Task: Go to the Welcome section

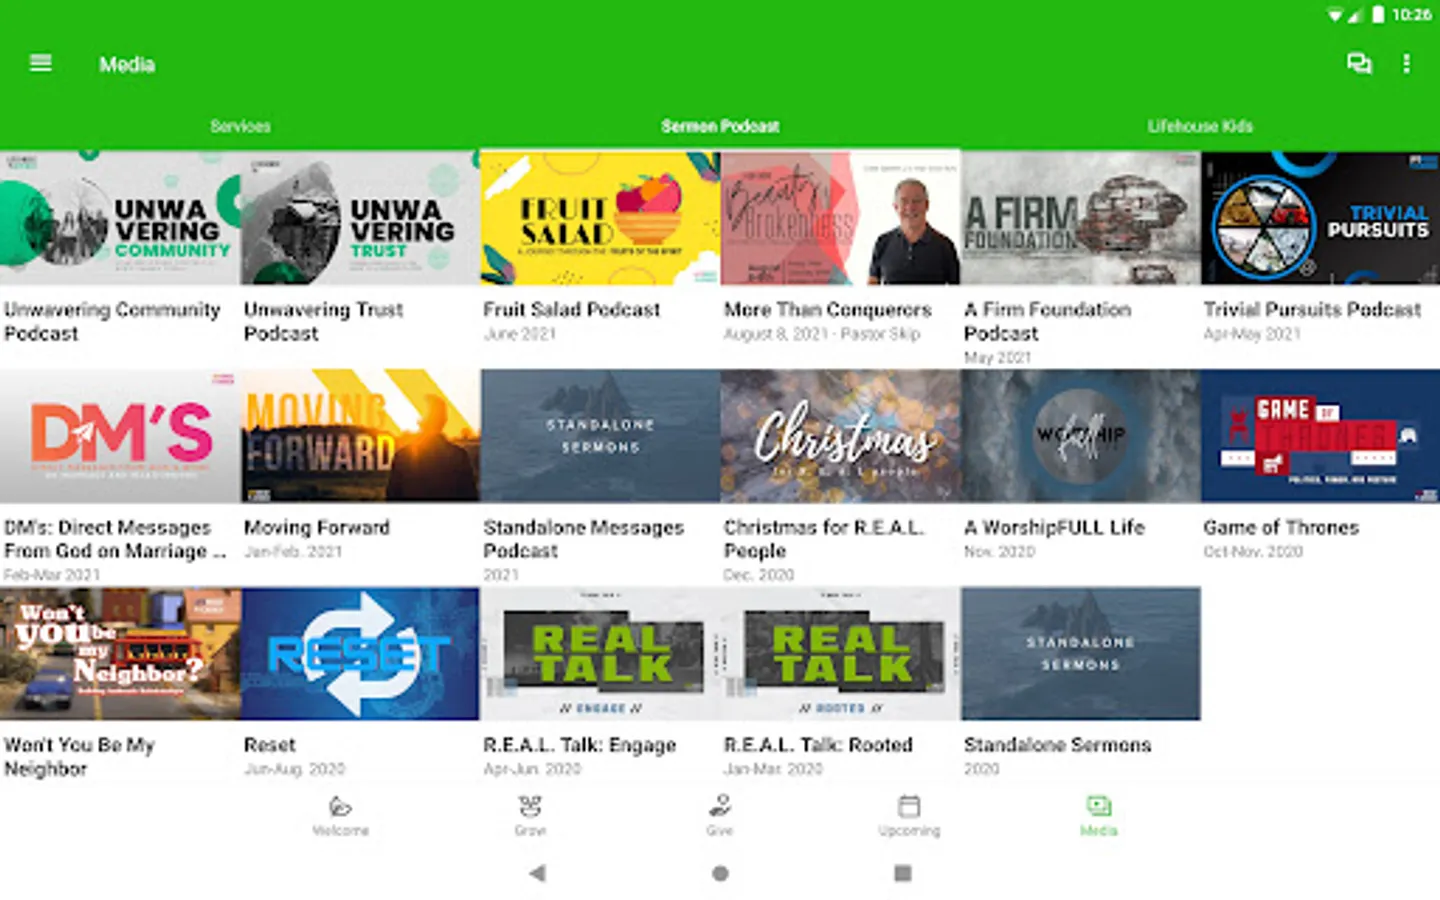Action: pyautogui.click(x=340, y=816)
